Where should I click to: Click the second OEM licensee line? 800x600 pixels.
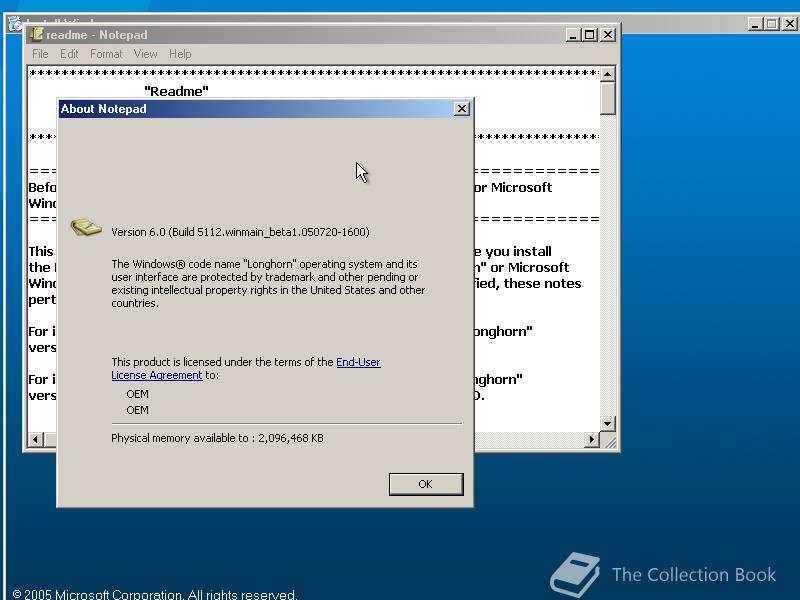(x=137, y=410)
